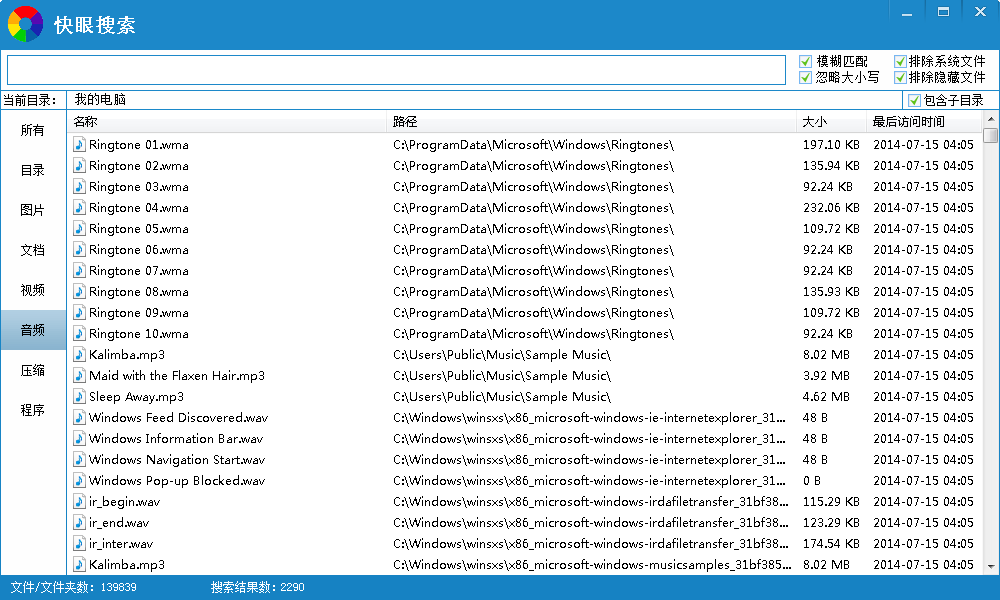Toggle the 包含子目录 checkbox
Image resolution: width=1000 pixels, height=600 pixels.
915,100
